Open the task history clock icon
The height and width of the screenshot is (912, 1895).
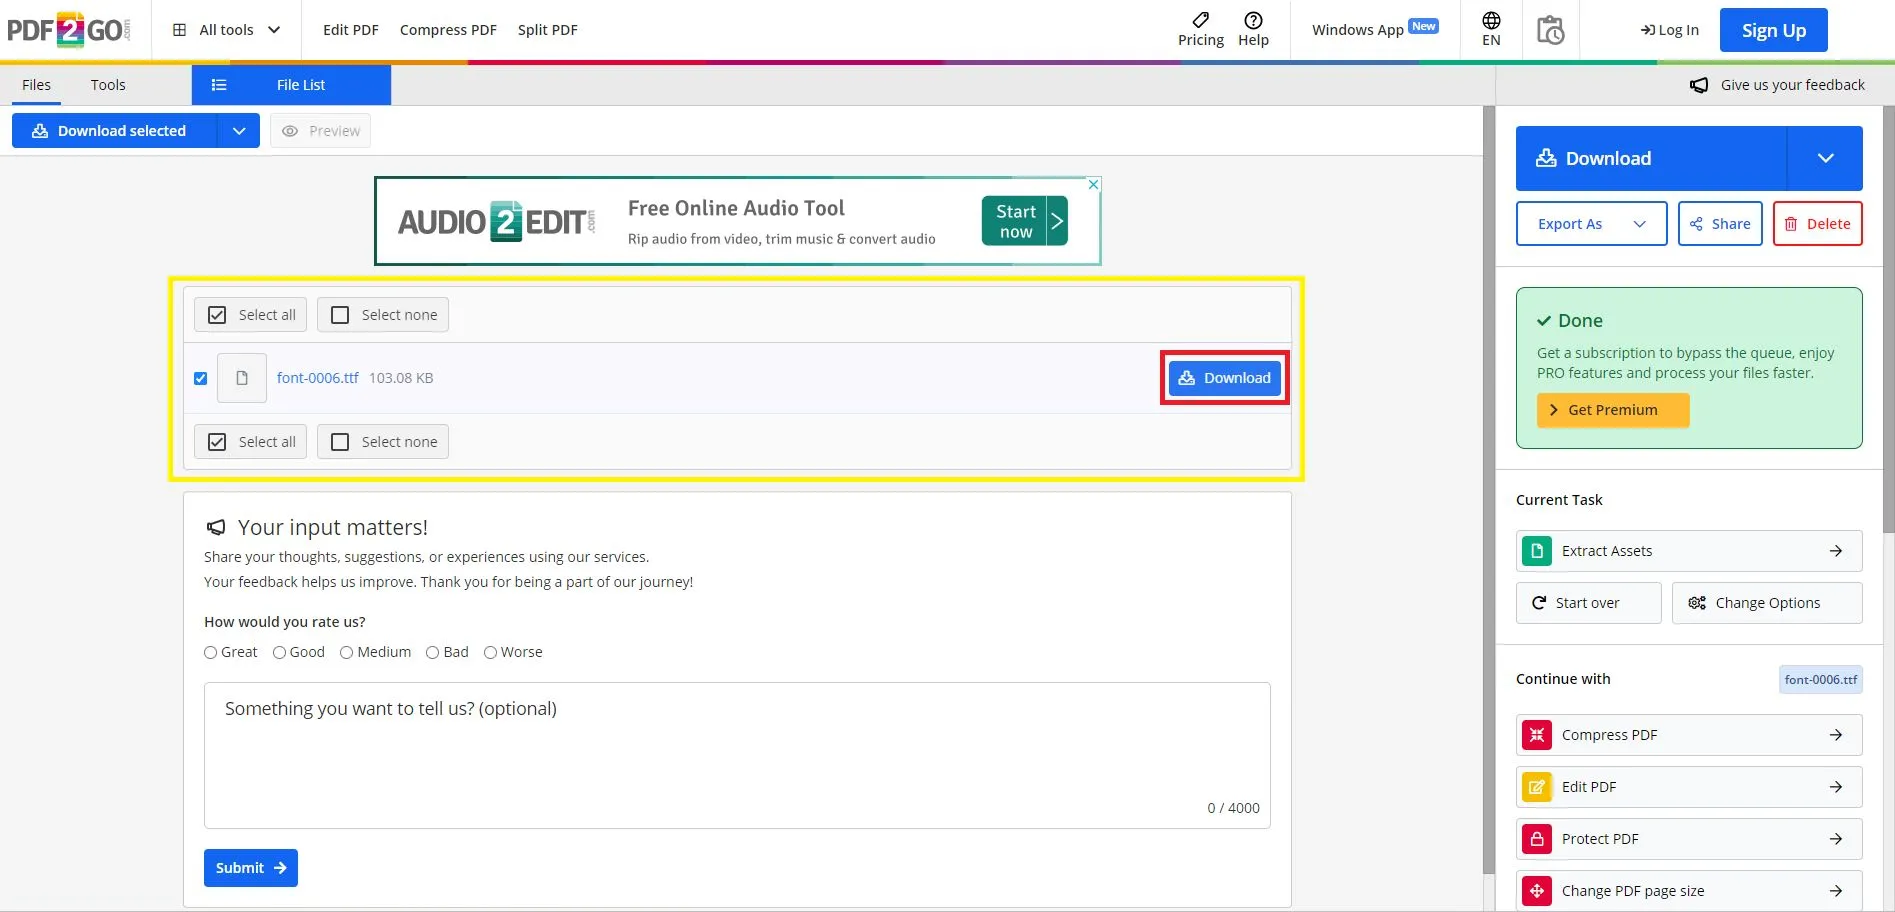click(x=1550, y=30)
